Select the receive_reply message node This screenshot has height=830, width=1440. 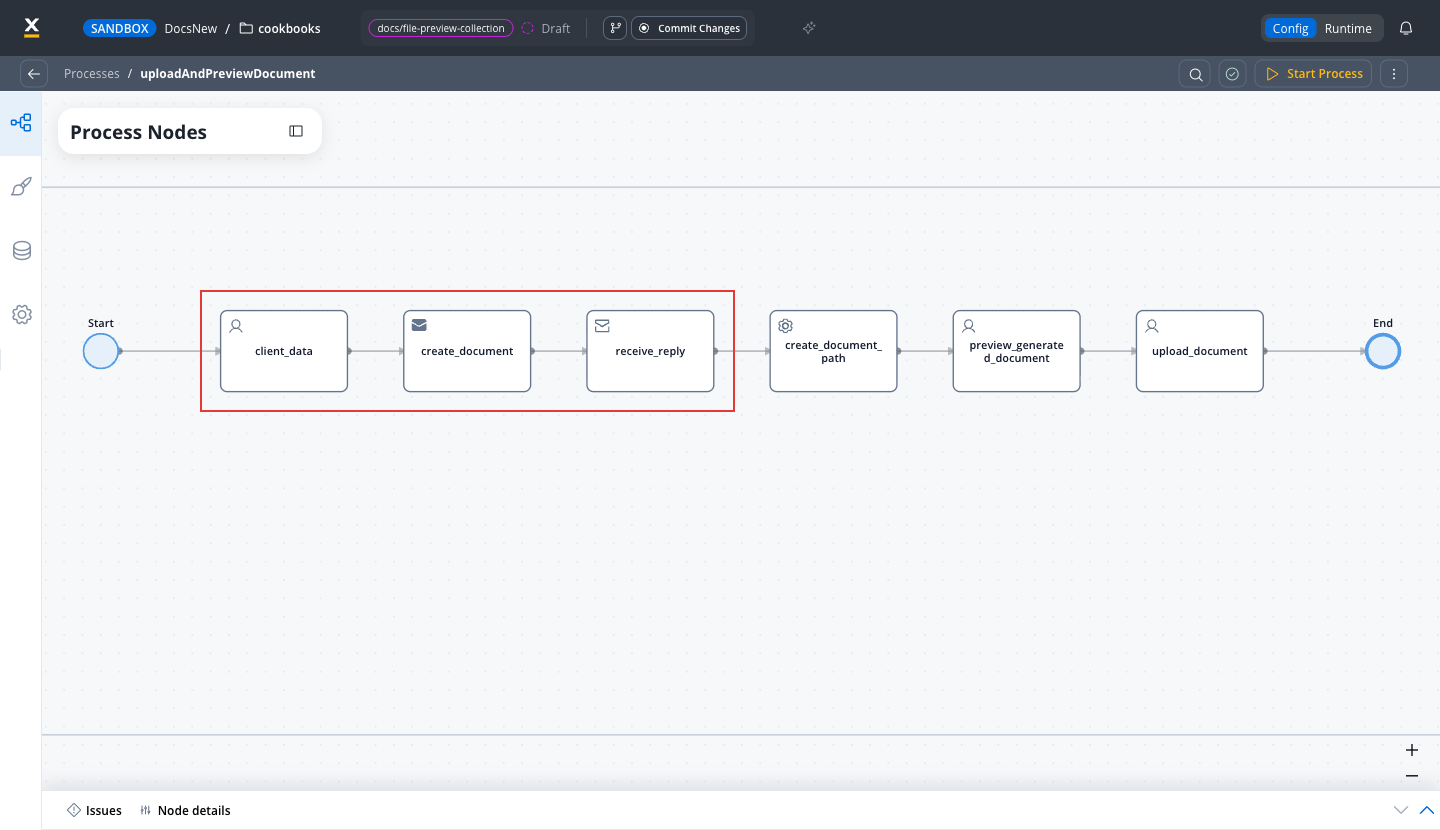point(650,351)
